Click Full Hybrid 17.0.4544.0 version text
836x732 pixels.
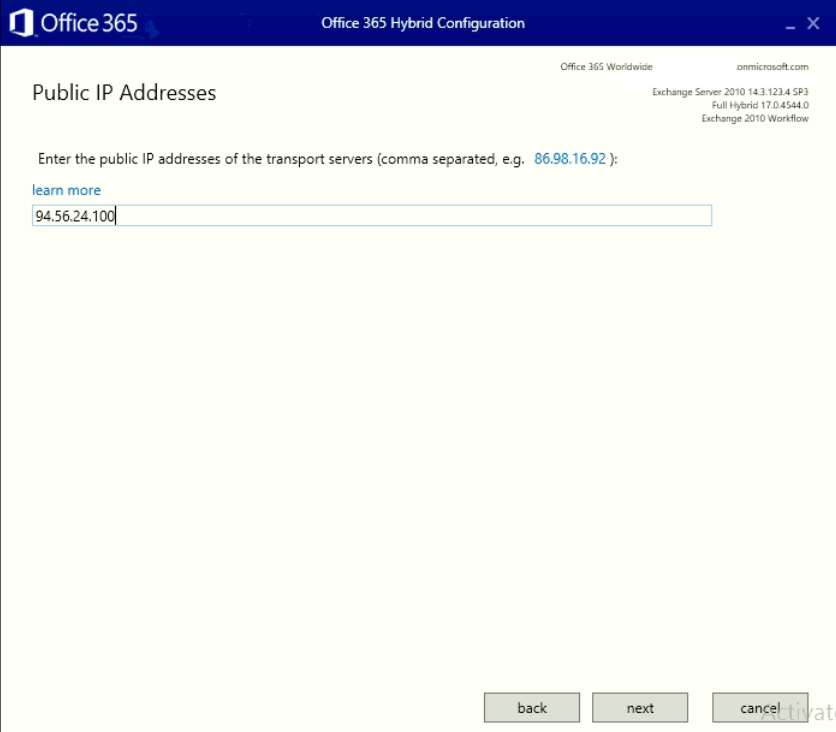coord(760,105)
